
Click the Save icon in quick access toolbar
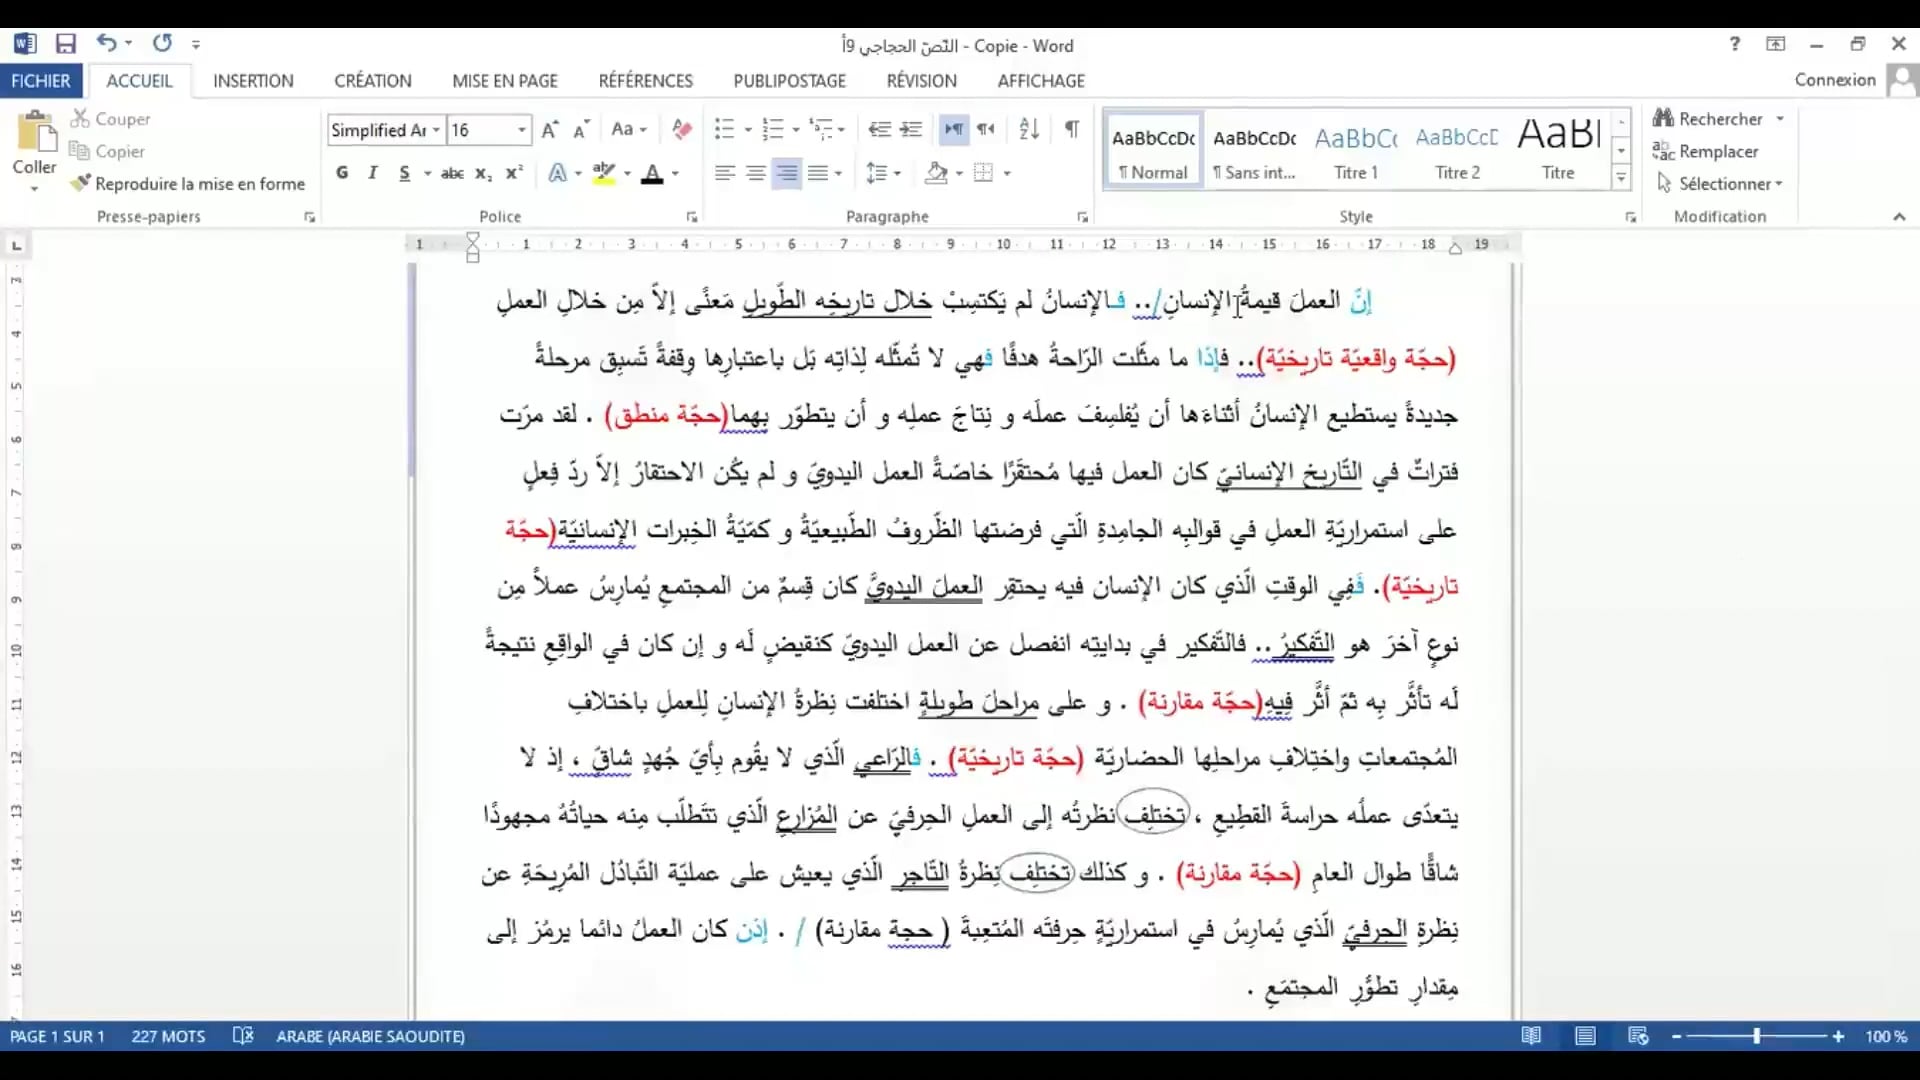(66, 44)
